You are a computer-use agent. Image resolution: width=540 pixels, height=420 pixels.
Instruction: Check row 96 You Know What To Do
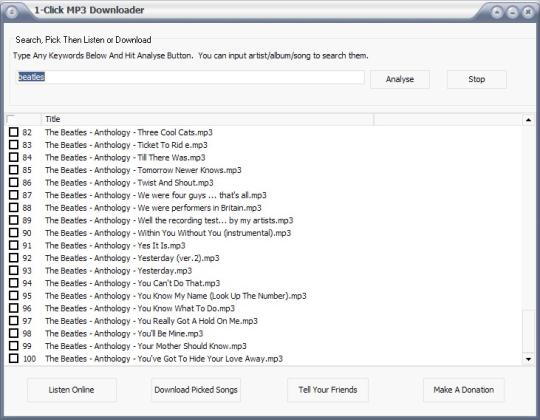coord(14,308)
